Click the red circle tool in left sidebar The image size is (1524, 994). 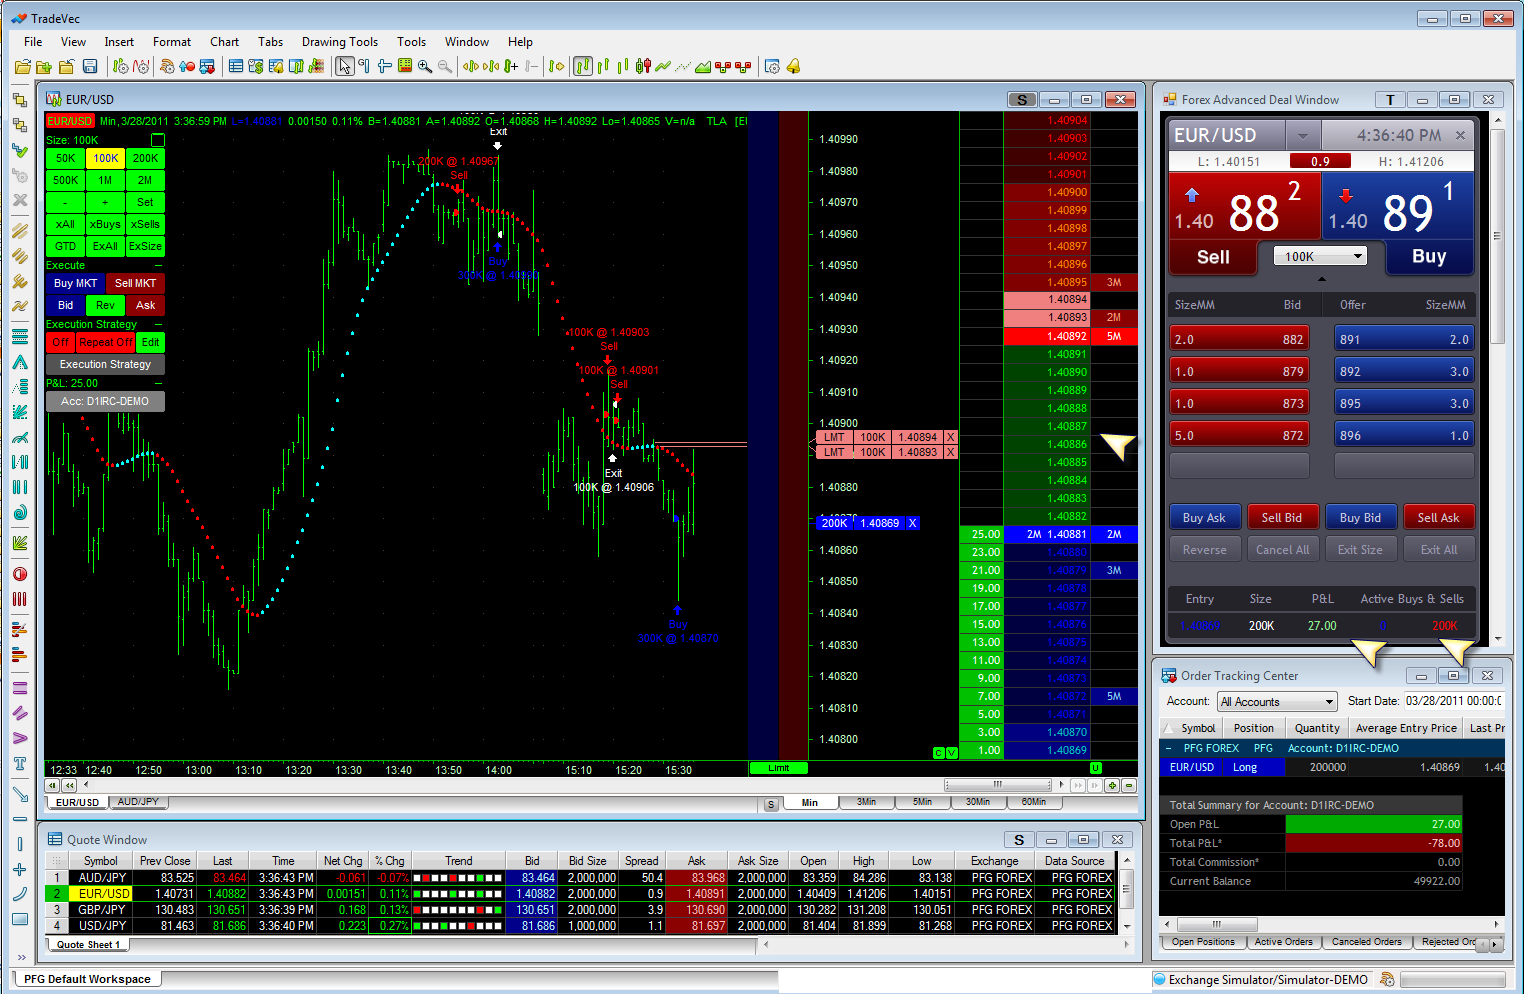[x=20, y=574]
